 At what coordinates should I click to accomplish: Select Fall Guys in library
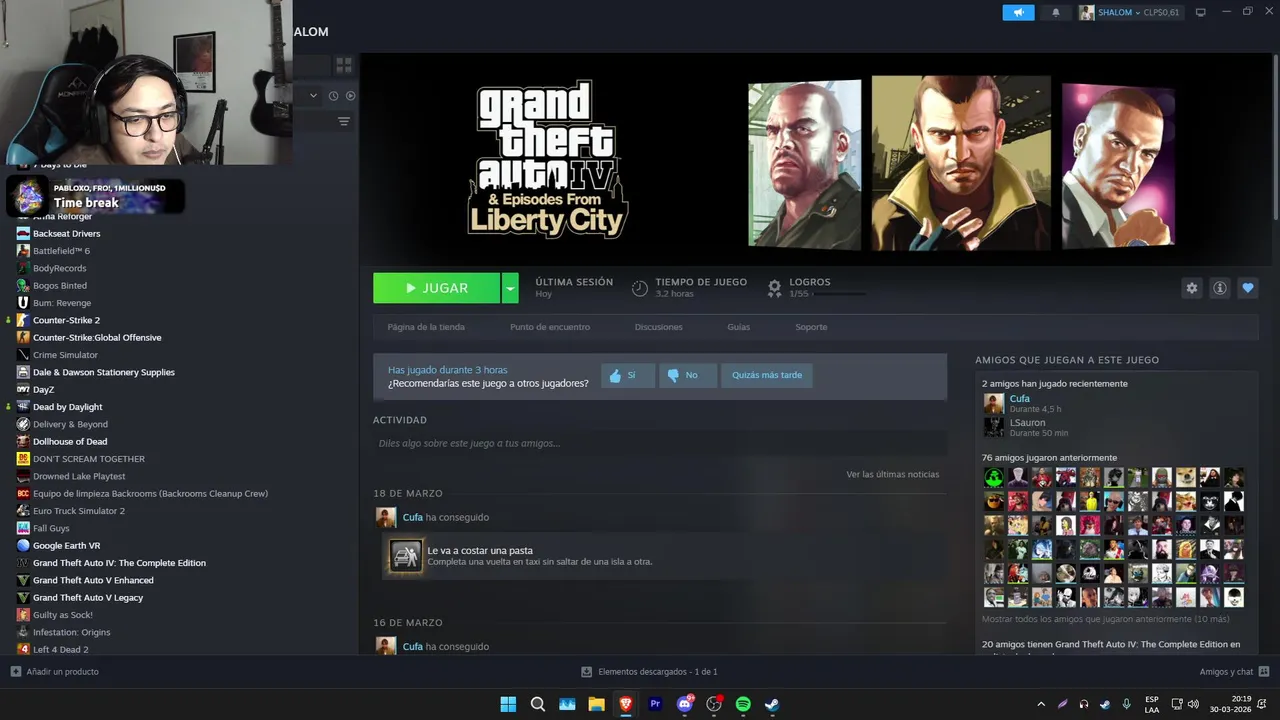click(51, 528)
